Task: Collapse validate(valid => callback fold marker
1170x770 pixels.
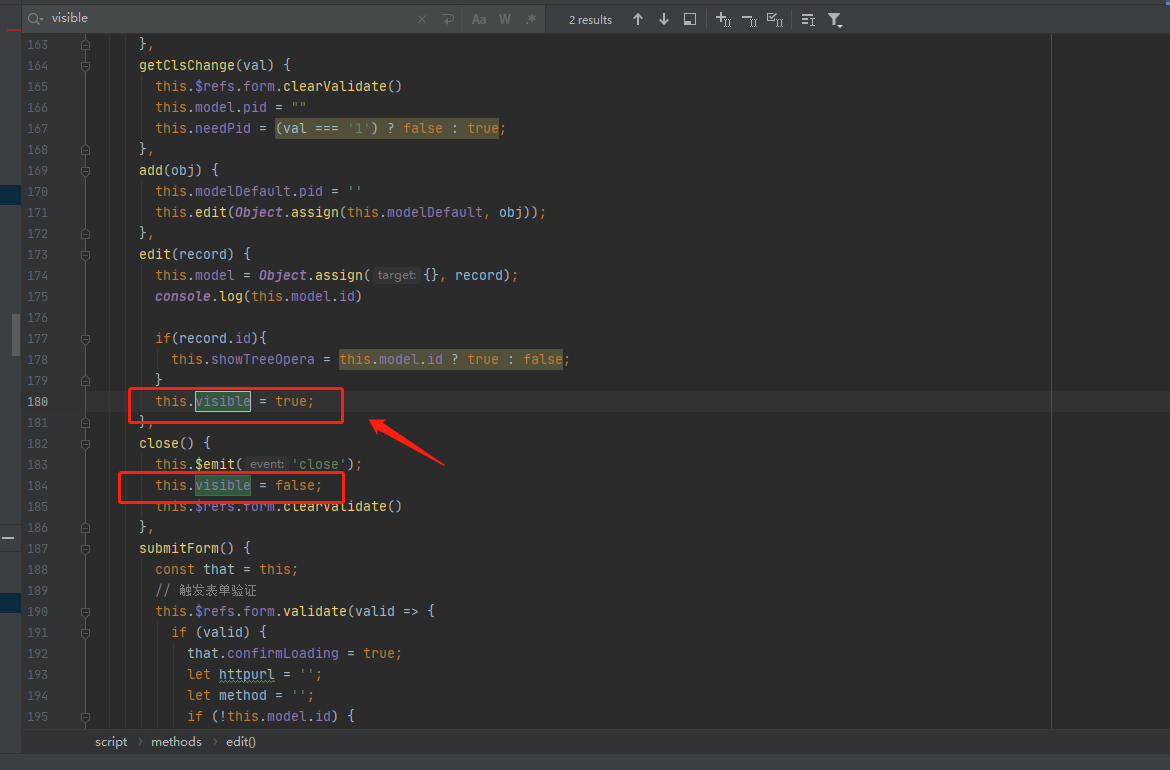Action: pos(86,612)
